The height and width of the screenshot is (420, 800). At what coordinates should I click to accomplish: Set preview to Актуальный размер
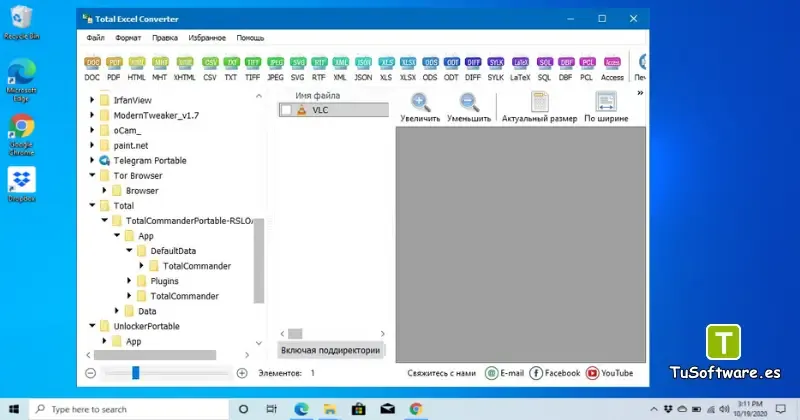point(539,107)
